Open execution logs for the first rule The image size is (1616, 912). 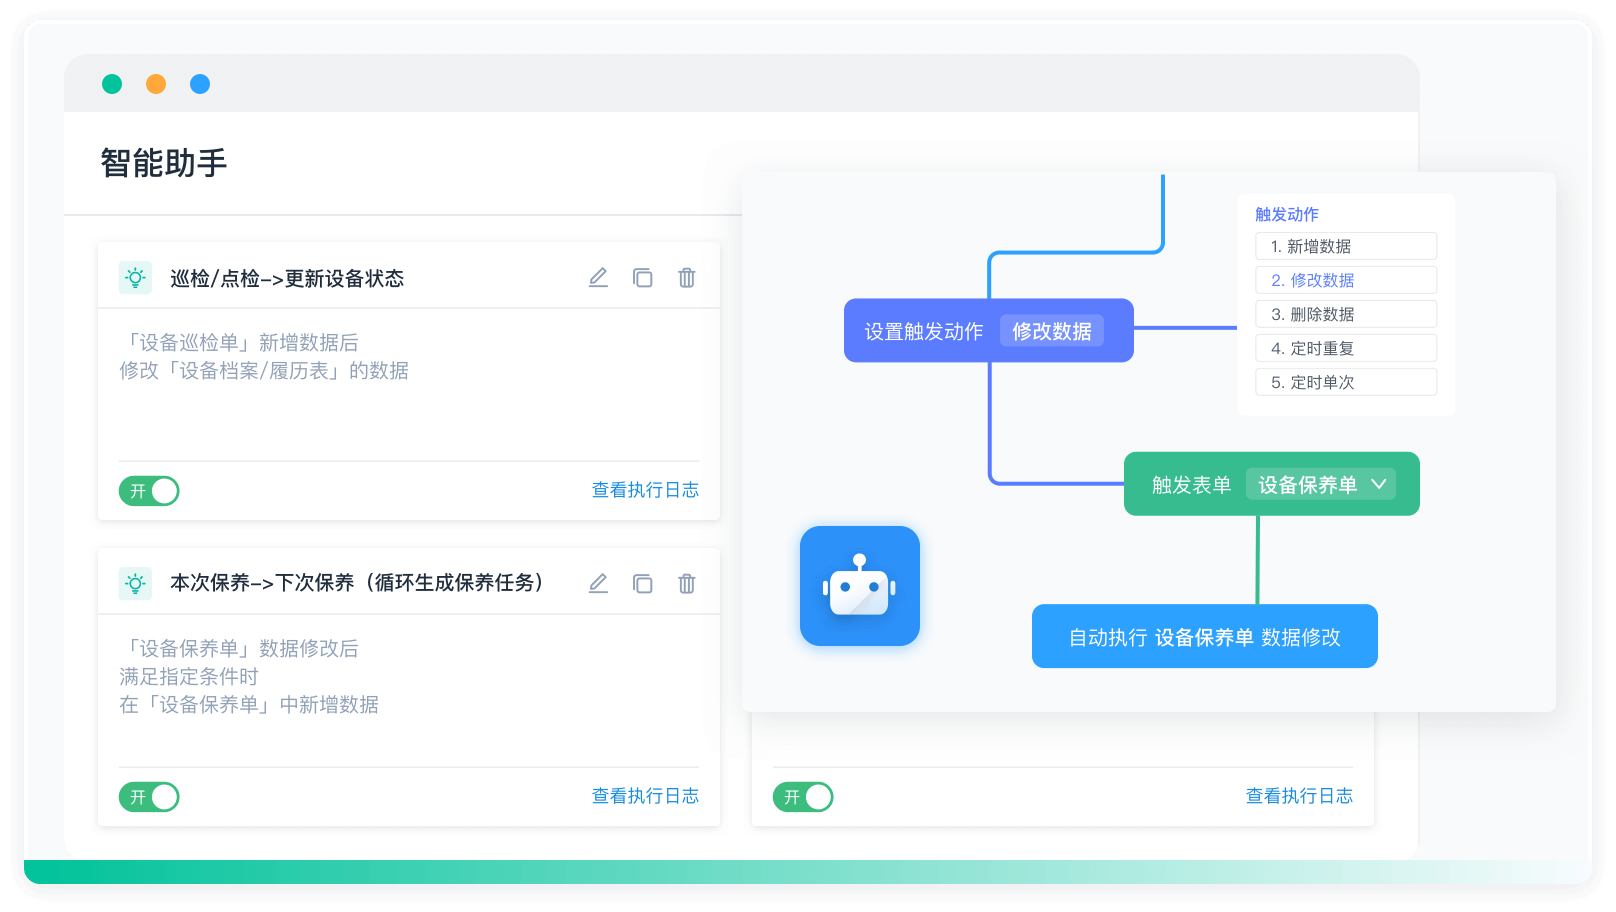[645, 490]
